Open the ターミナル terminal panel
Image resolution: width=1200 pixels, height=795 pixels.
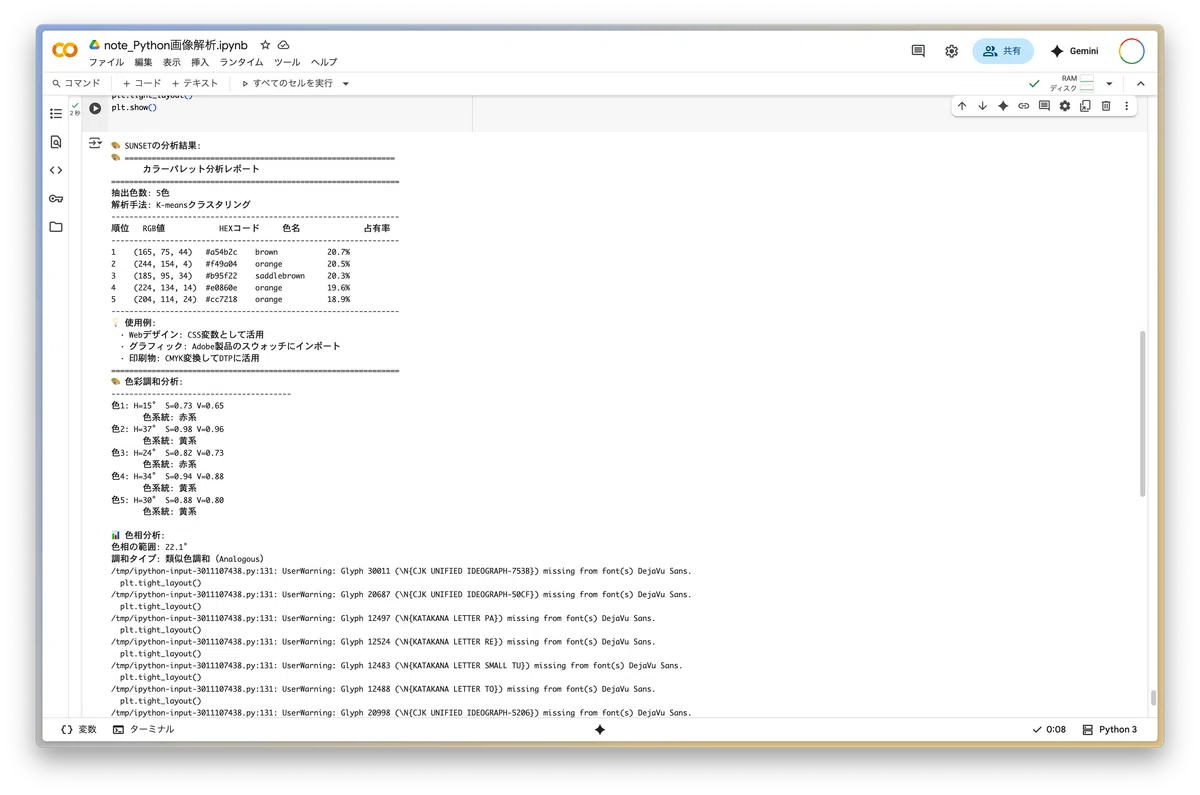(144, 730)
